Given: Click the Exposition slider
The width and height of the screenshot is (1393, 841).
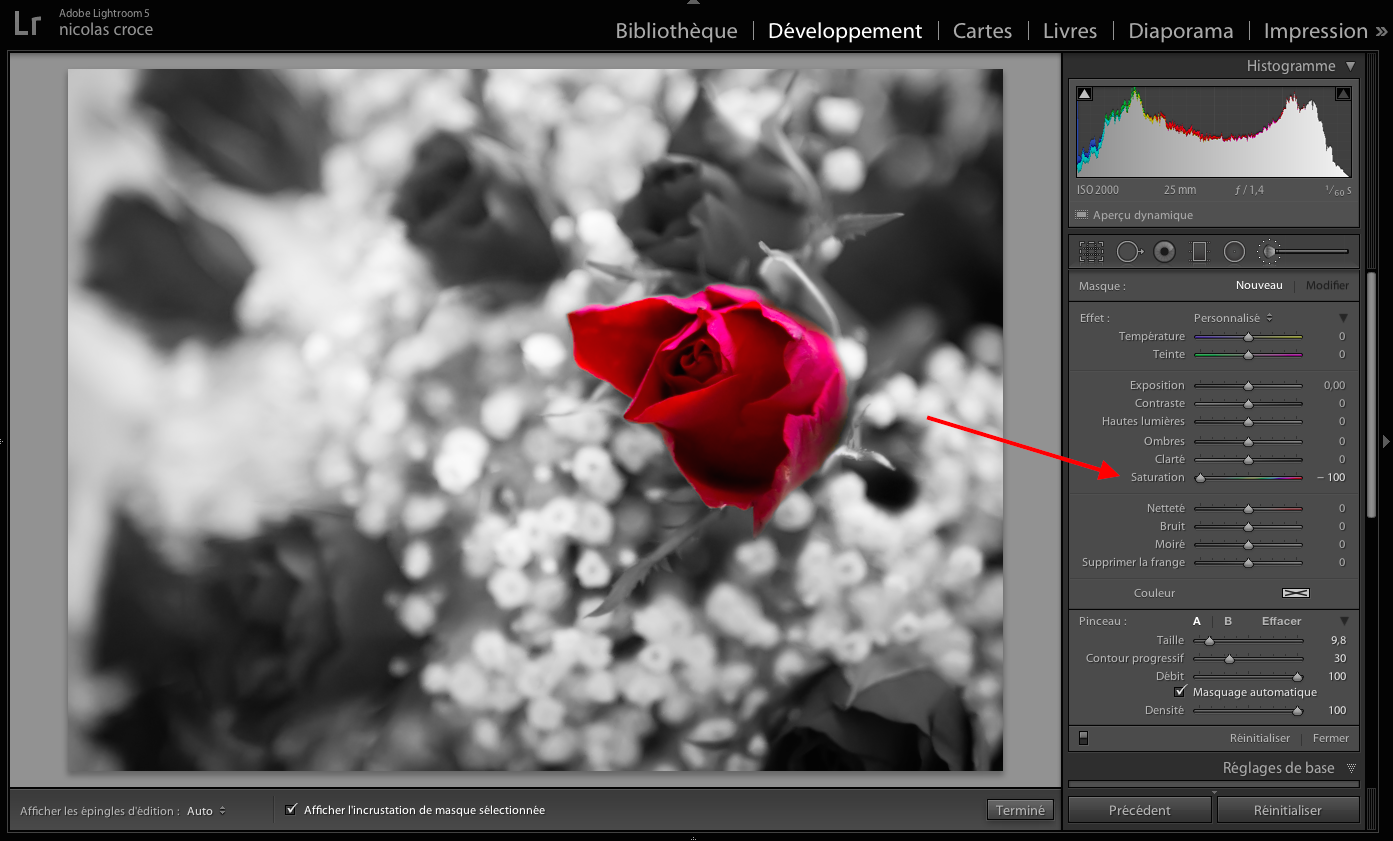Looking at the screenshot, I should [1249, 385].
